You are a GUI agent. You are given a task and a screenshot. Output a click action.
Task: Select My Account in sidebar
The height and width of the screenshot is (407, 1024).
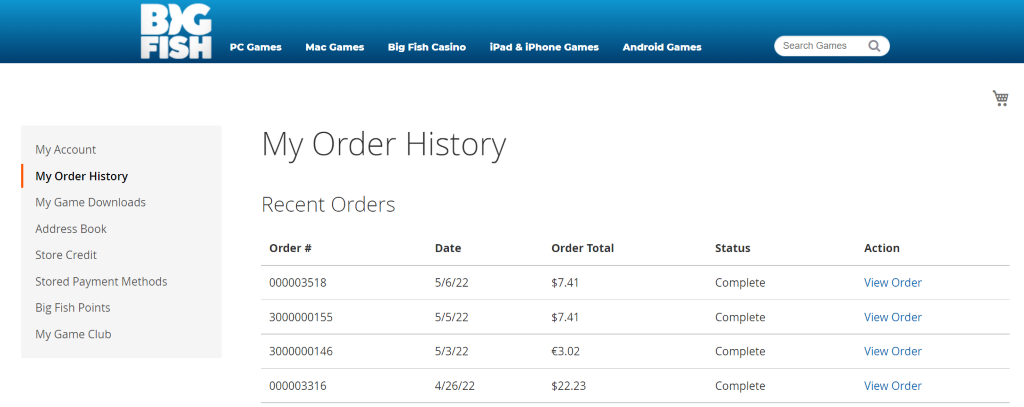click(66, 150)
